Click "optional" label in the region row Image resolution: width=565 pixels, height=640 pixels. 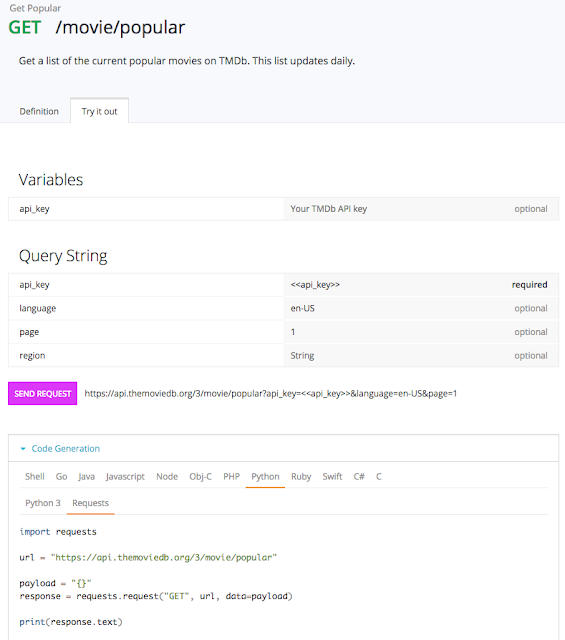point(531,356)
